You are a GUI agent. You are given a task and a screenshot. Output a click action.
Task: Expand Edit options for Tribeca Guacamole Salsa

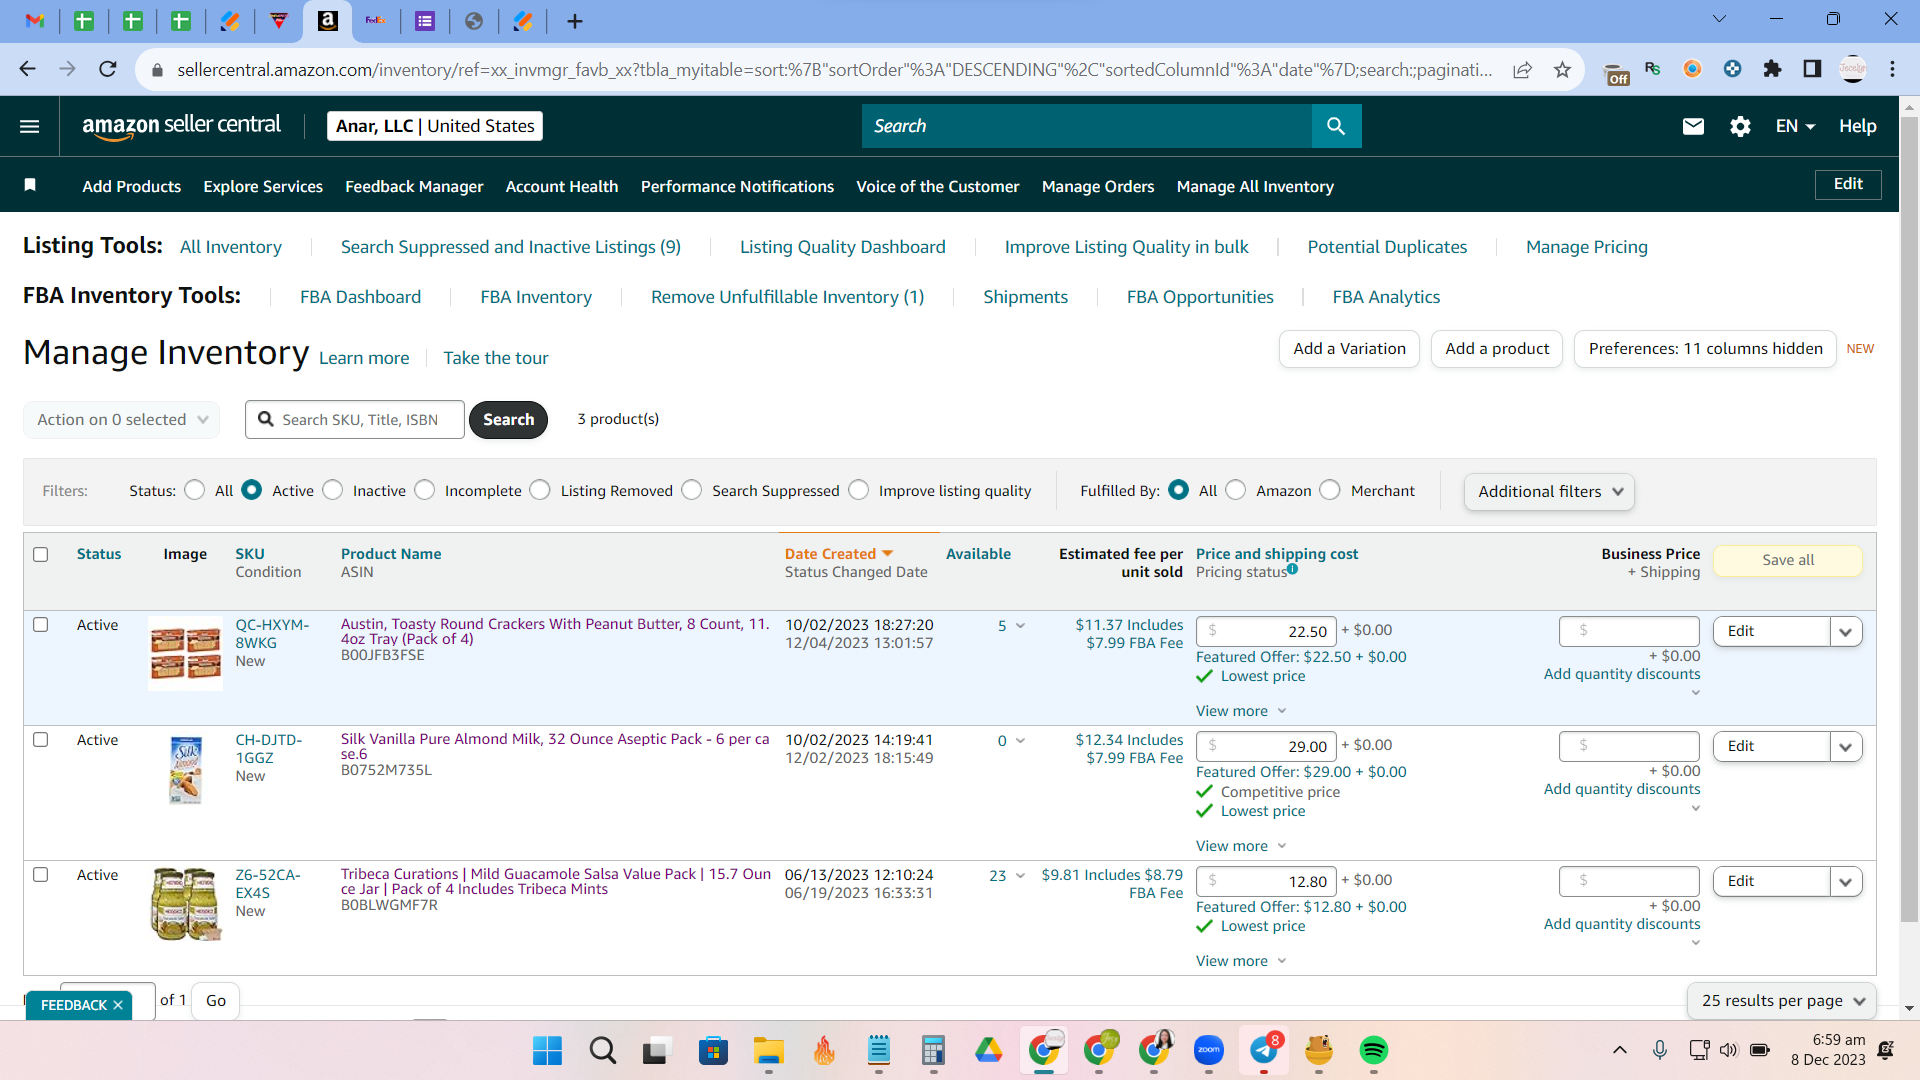1846,881
